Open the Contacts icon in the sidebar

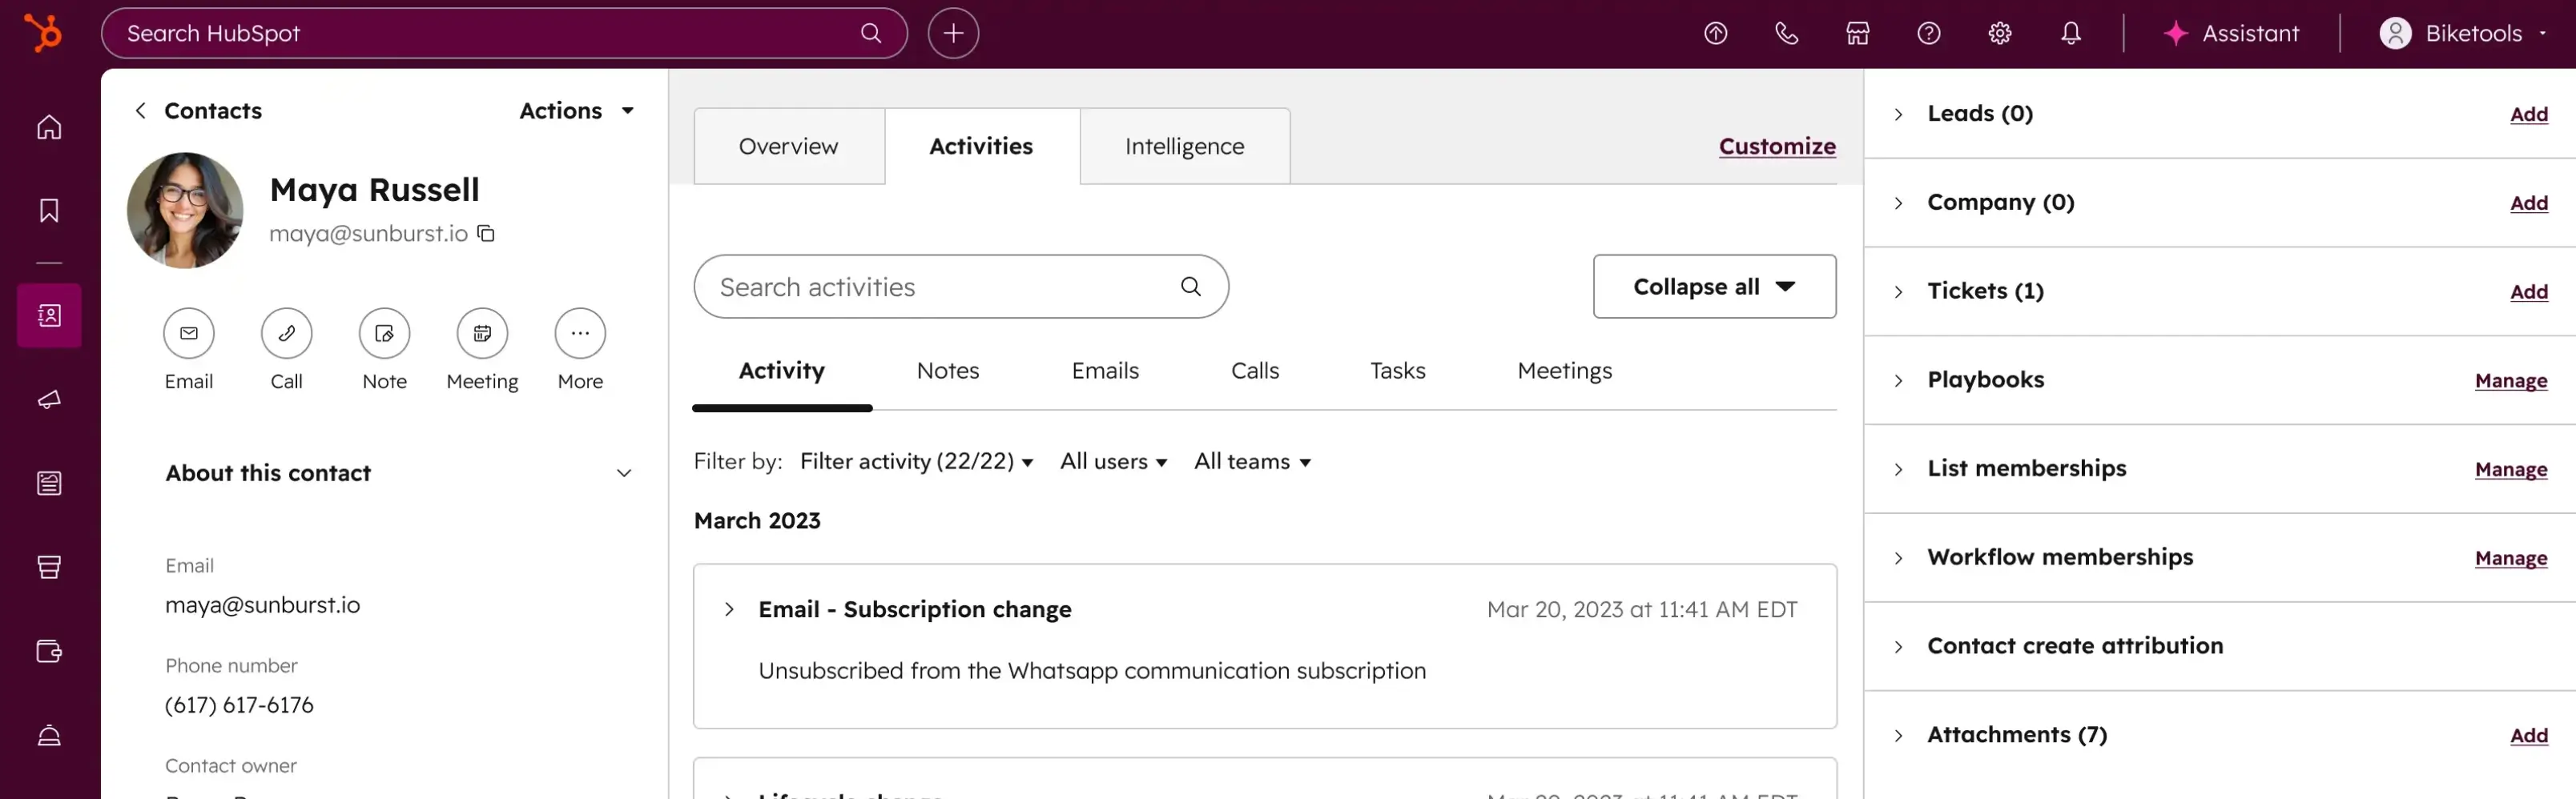[48, 315]
